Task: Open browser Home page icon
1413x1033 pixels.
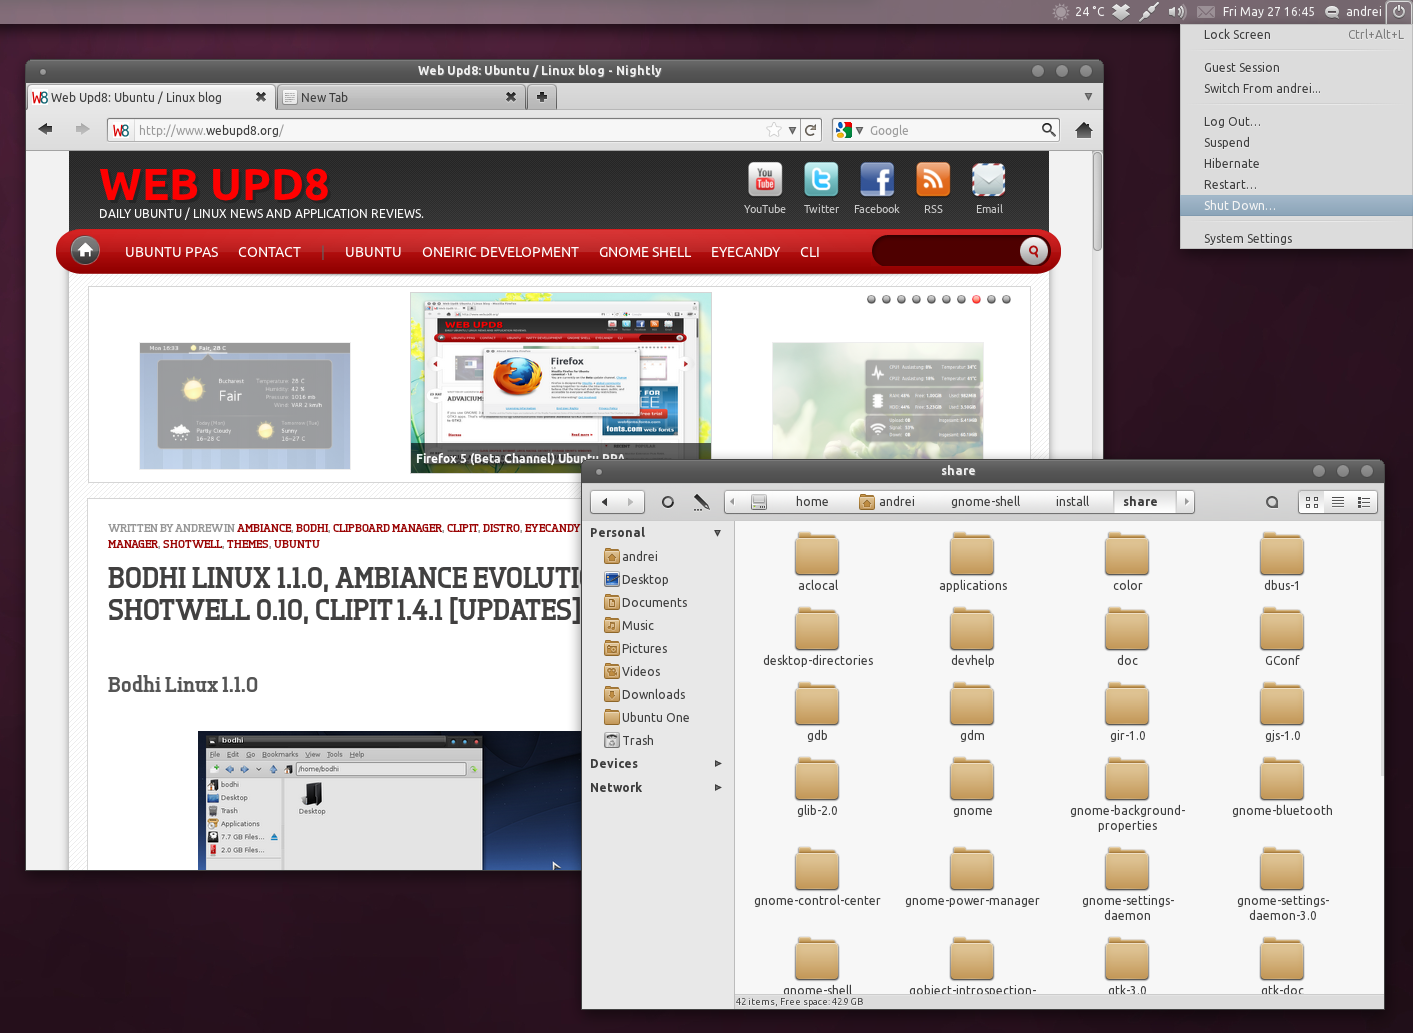Action: (x=1083, y=130)
